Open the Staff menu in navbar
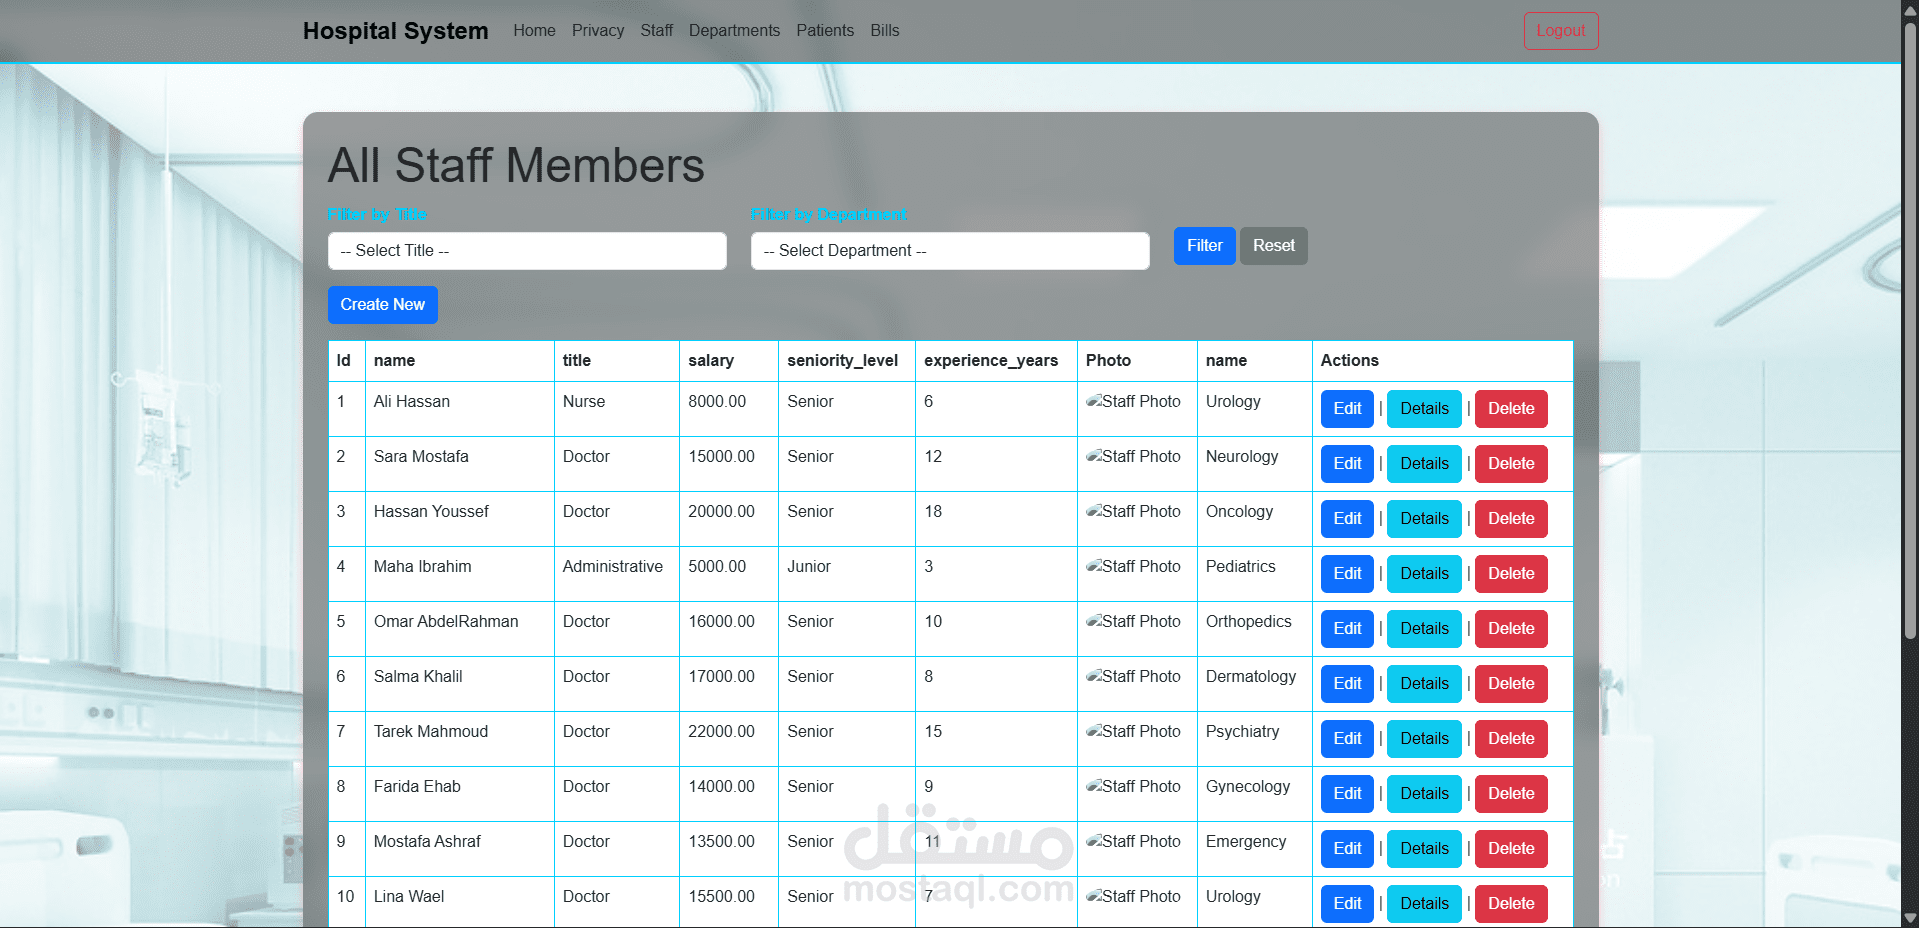Viewport: 1919px width, 928px height. coord(656,31)
